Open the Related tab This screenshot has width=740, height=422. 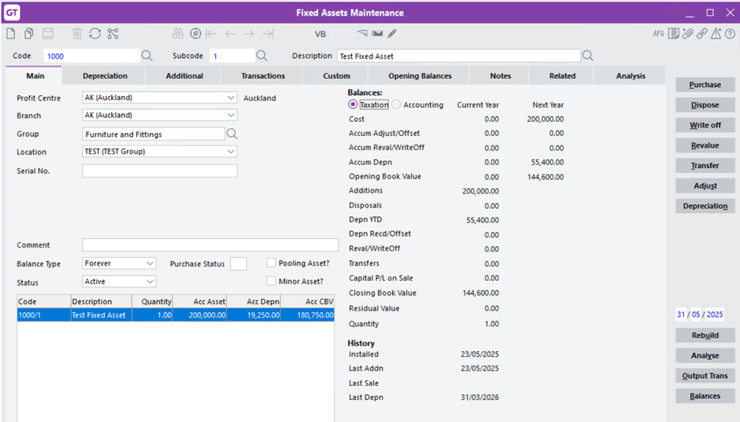pos(562,76)
